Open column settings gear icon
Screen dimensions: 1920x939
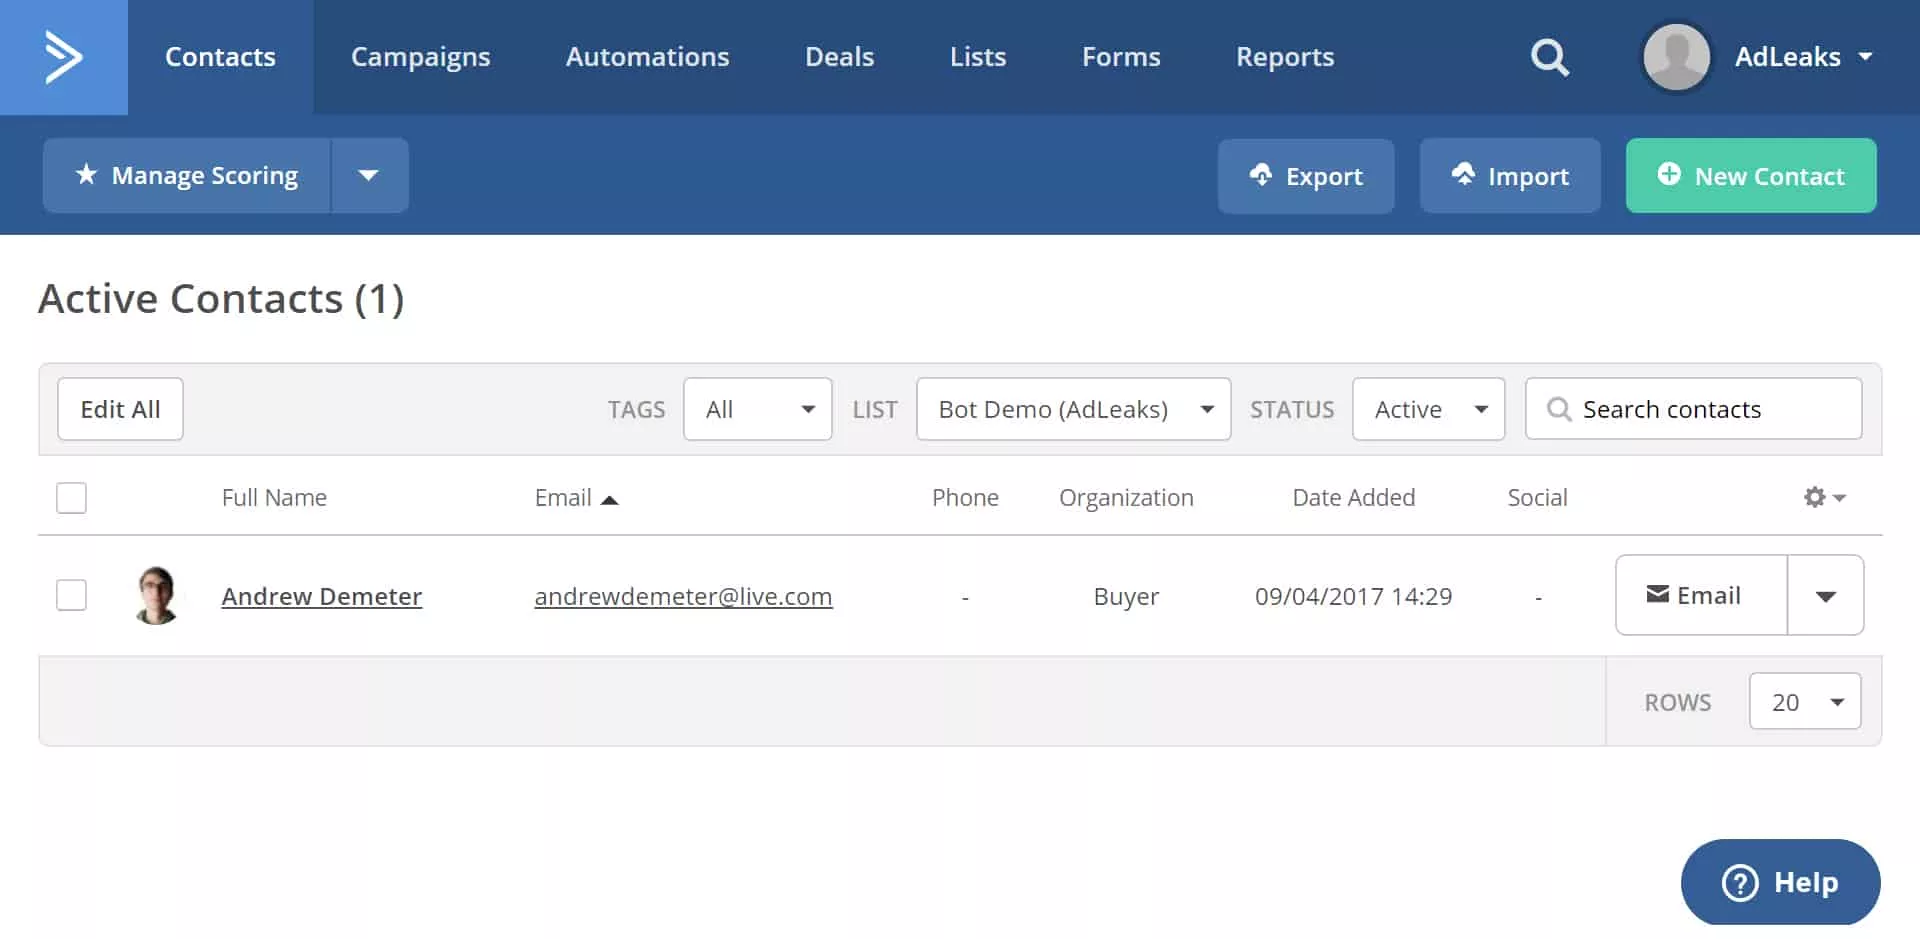1824,497
